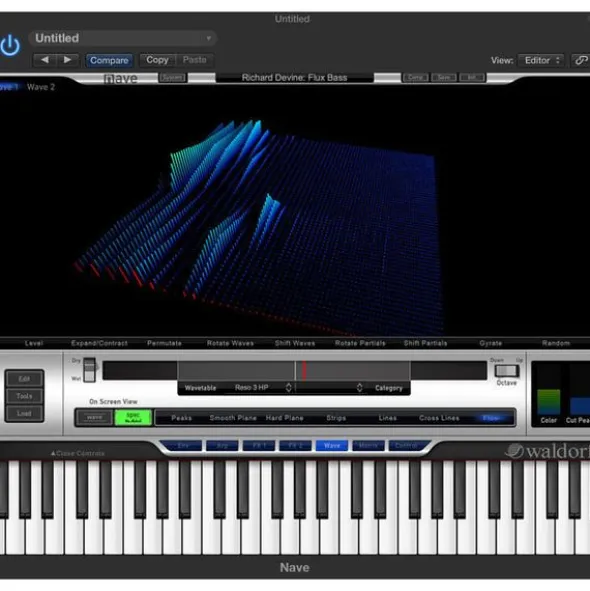Switch to the Wave 2 tab
Image resolution: width=590 pixels, height=591 pixels.
coord(41,87)
